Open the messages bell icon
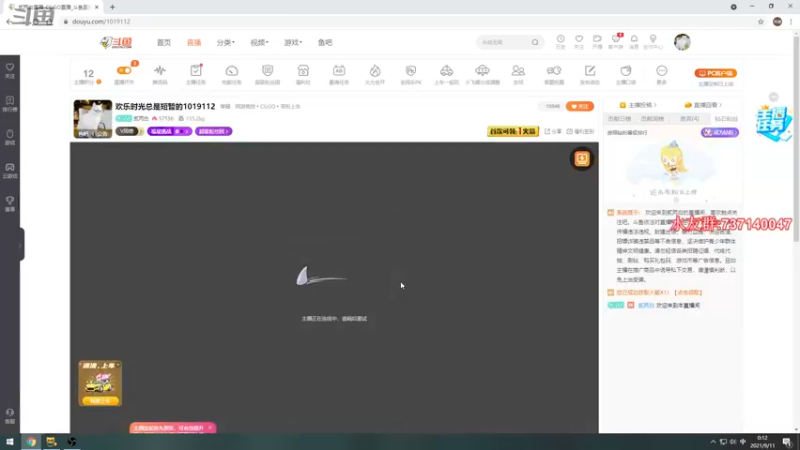Image resolution: width=800 pixels, height=450 pixels. 634,42
